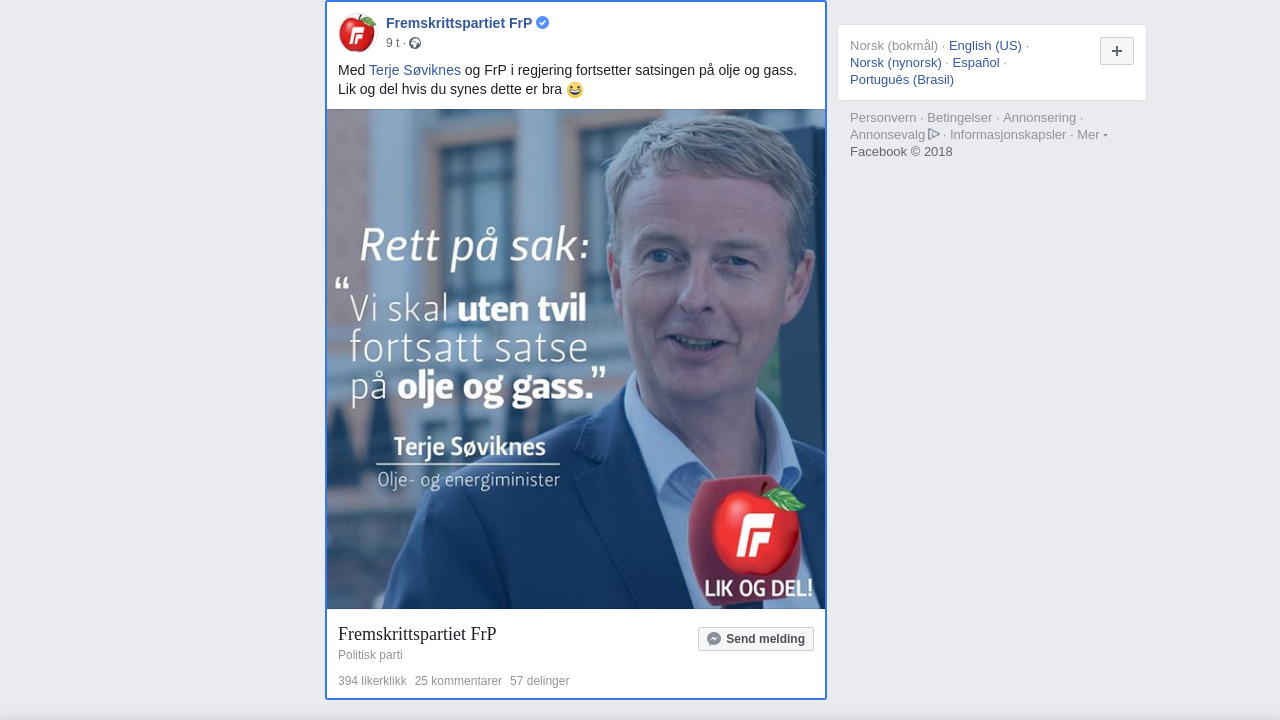Image resolution: width=1280 pixels, height=720 pixels.
Task: Open the Fremskrittspartiet FrP page name in the header
Action: 459,23
